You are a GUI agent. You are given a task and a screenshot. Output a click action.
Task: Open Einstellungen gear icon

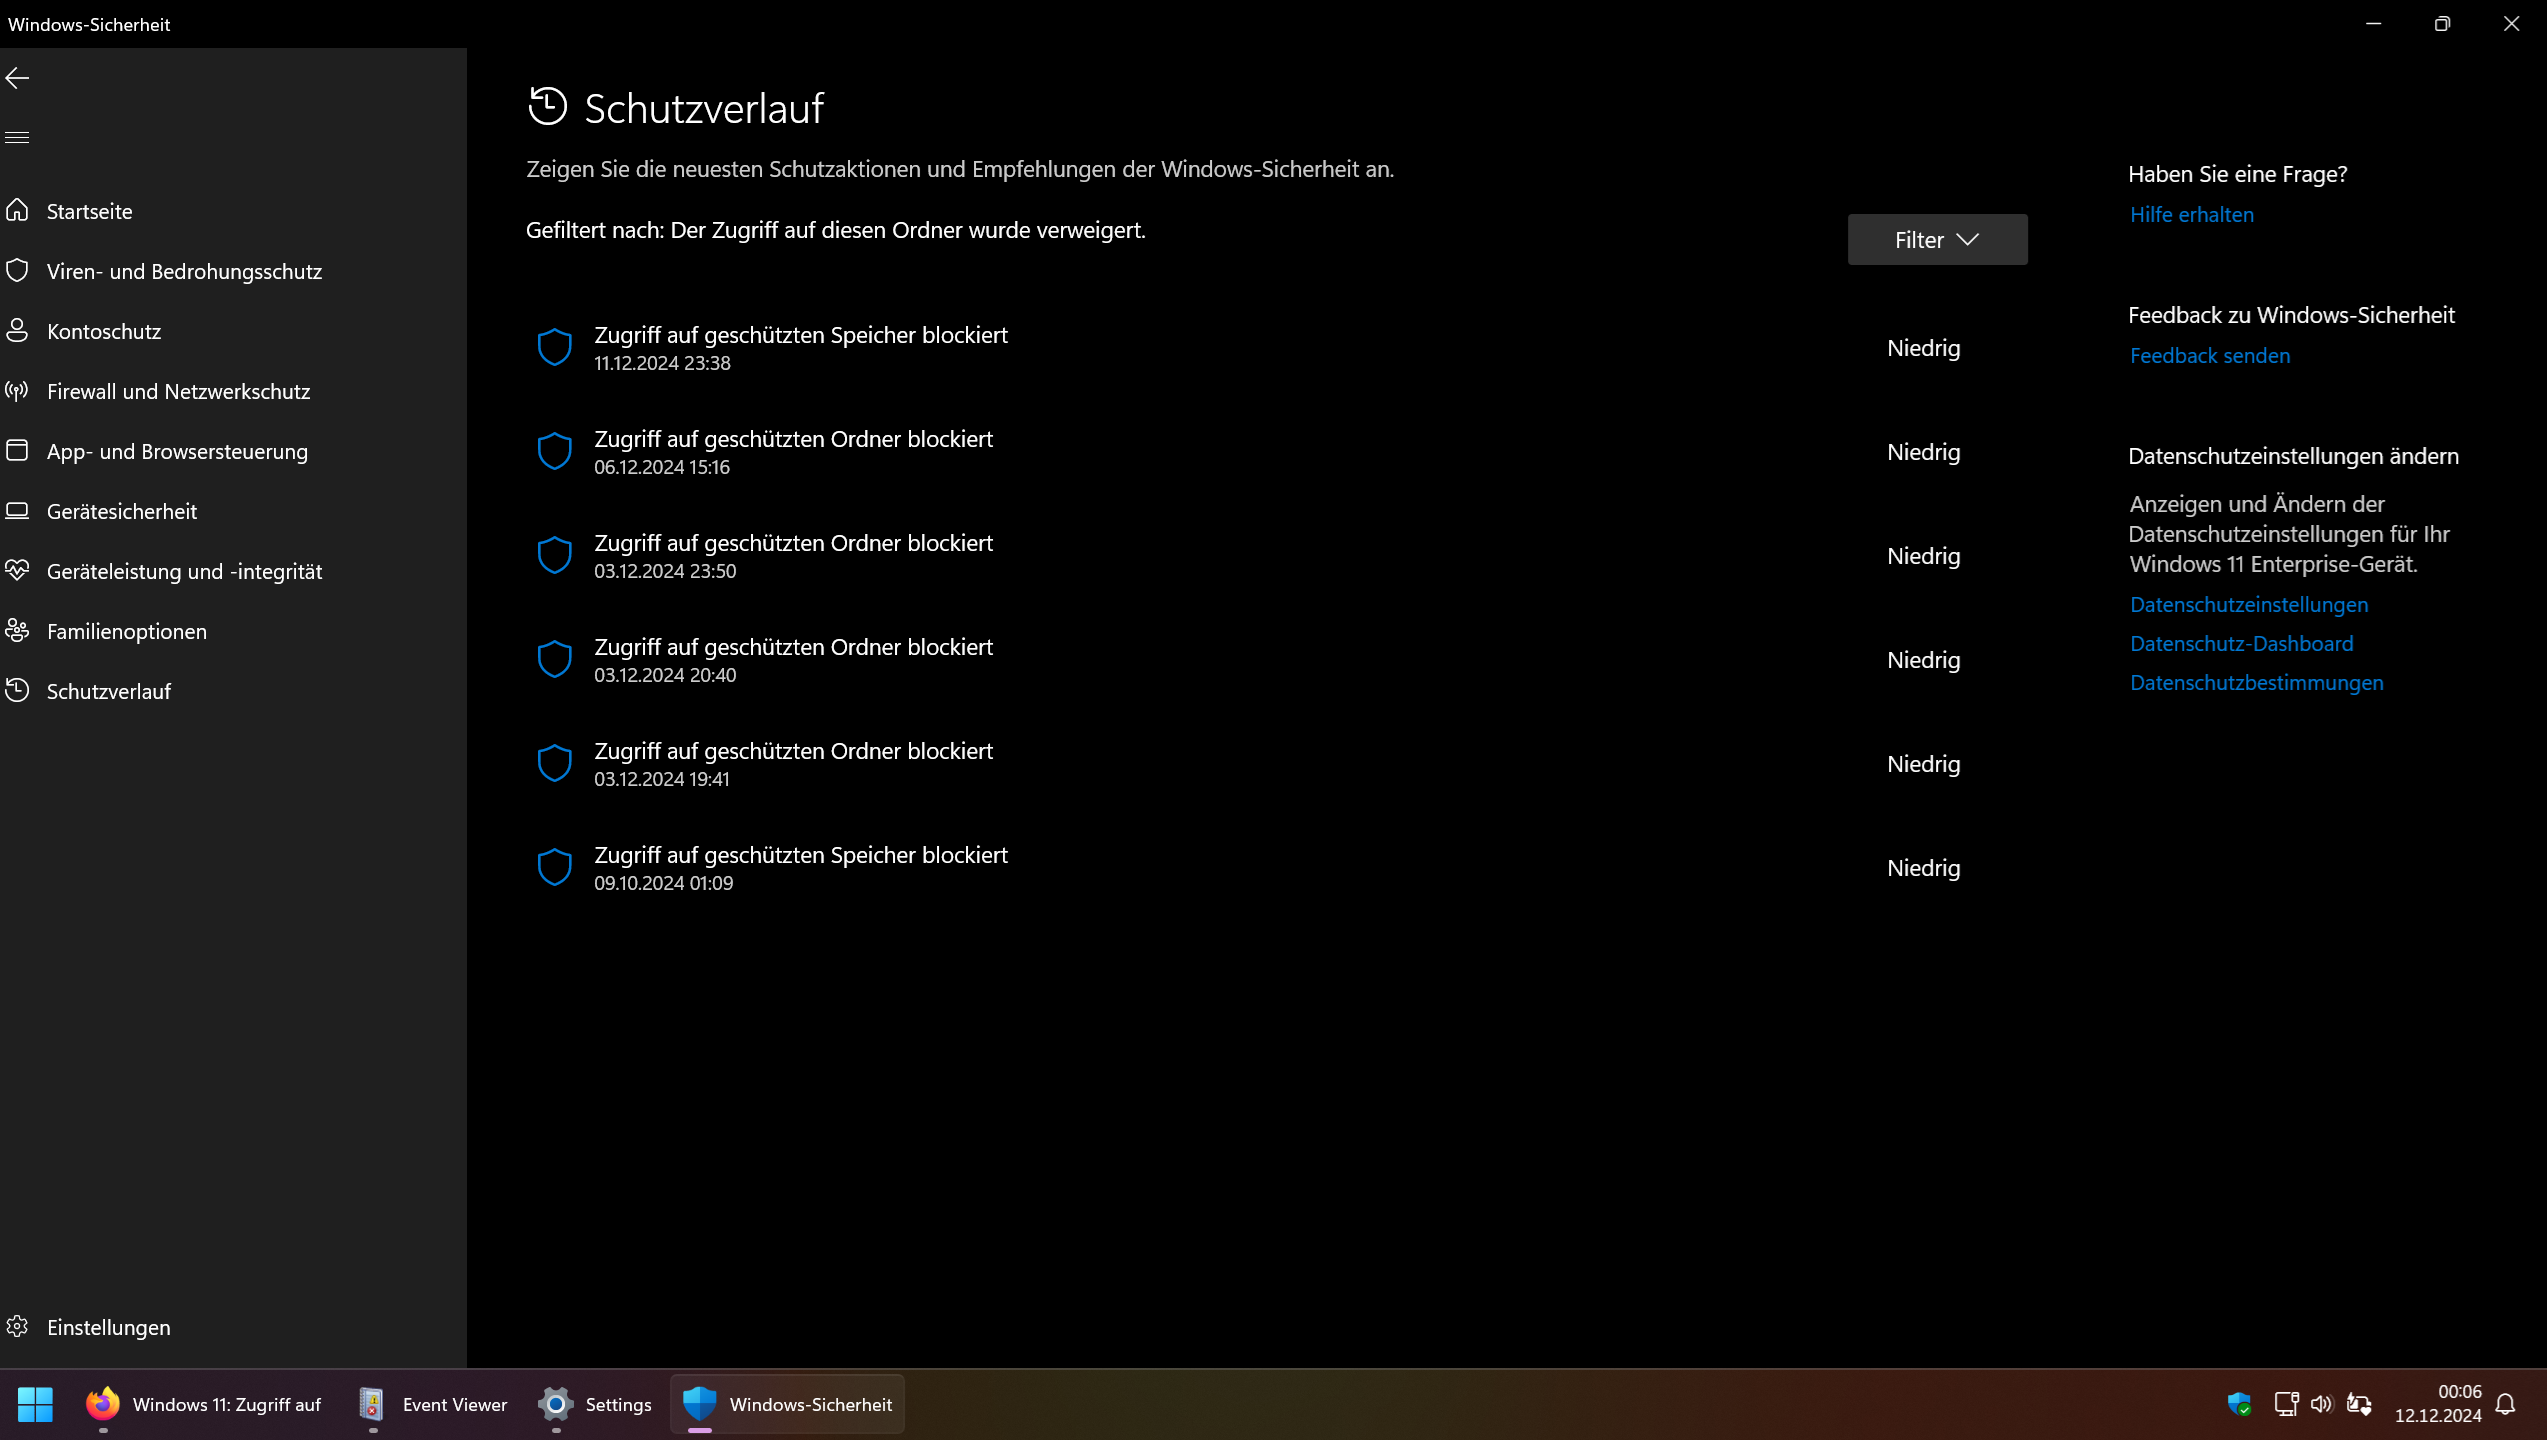click(x=17, y=1326)
